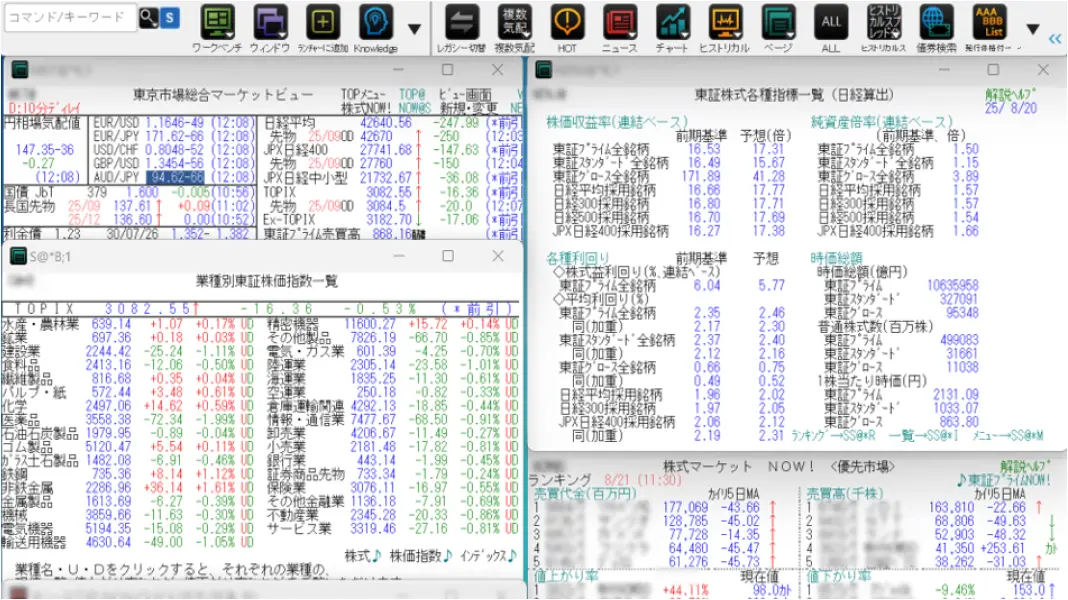
Task: Expand the dropdown arrow after AAA BBB List
Action: click(1033, 29)
